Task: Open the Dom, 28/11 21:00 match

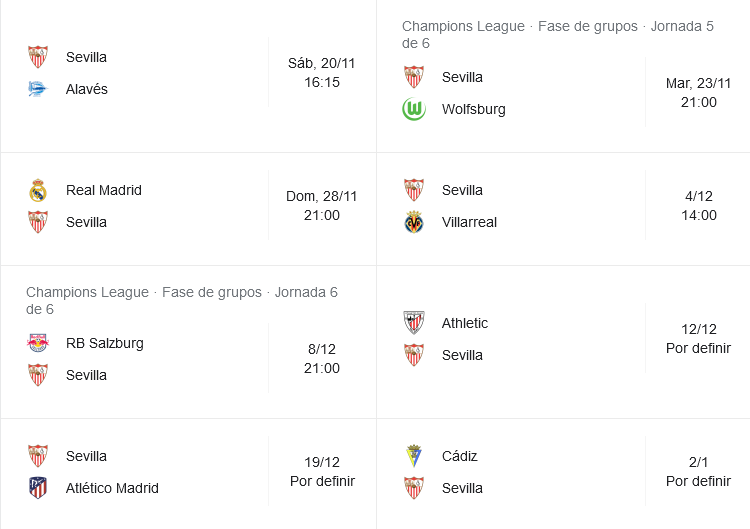Action: (322, 206)
